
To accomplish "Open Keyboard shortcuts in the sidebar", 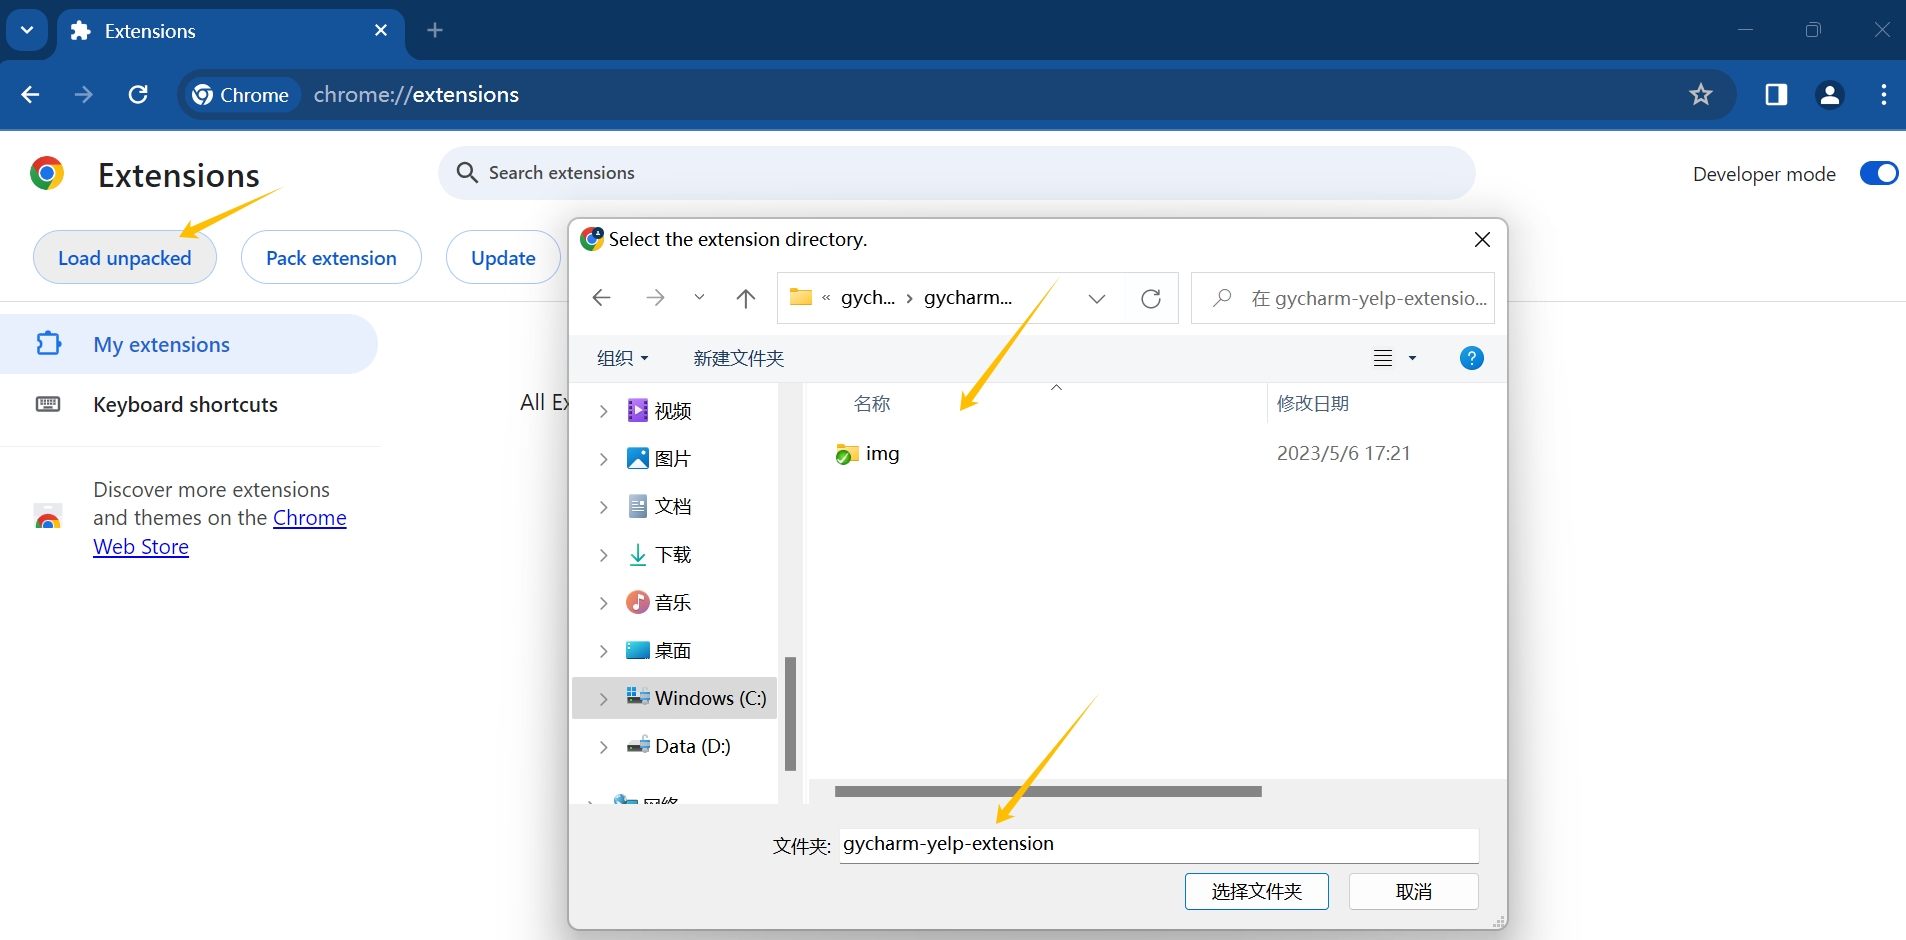I will (x=185, y=404).
